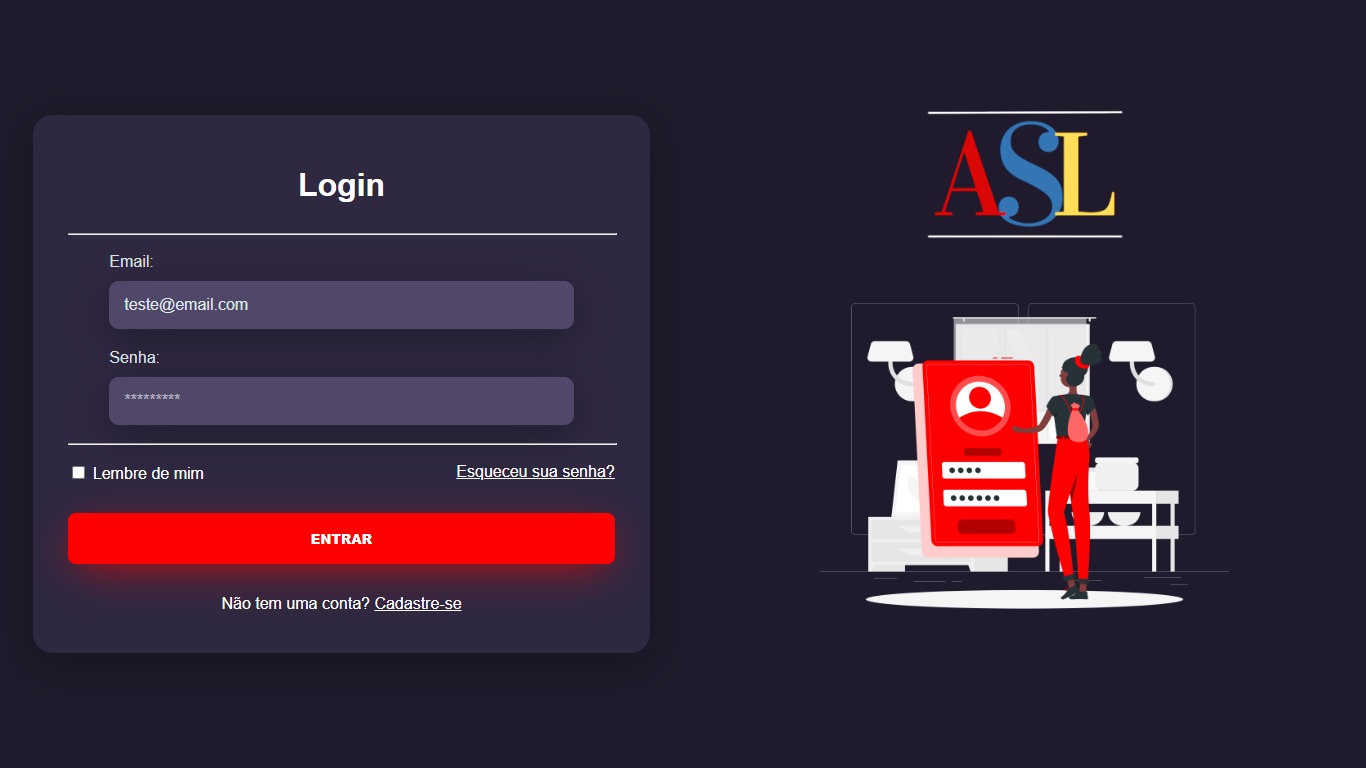
Task: Submit with the red ENTRAR button
Action: click(x=341, y=538)
